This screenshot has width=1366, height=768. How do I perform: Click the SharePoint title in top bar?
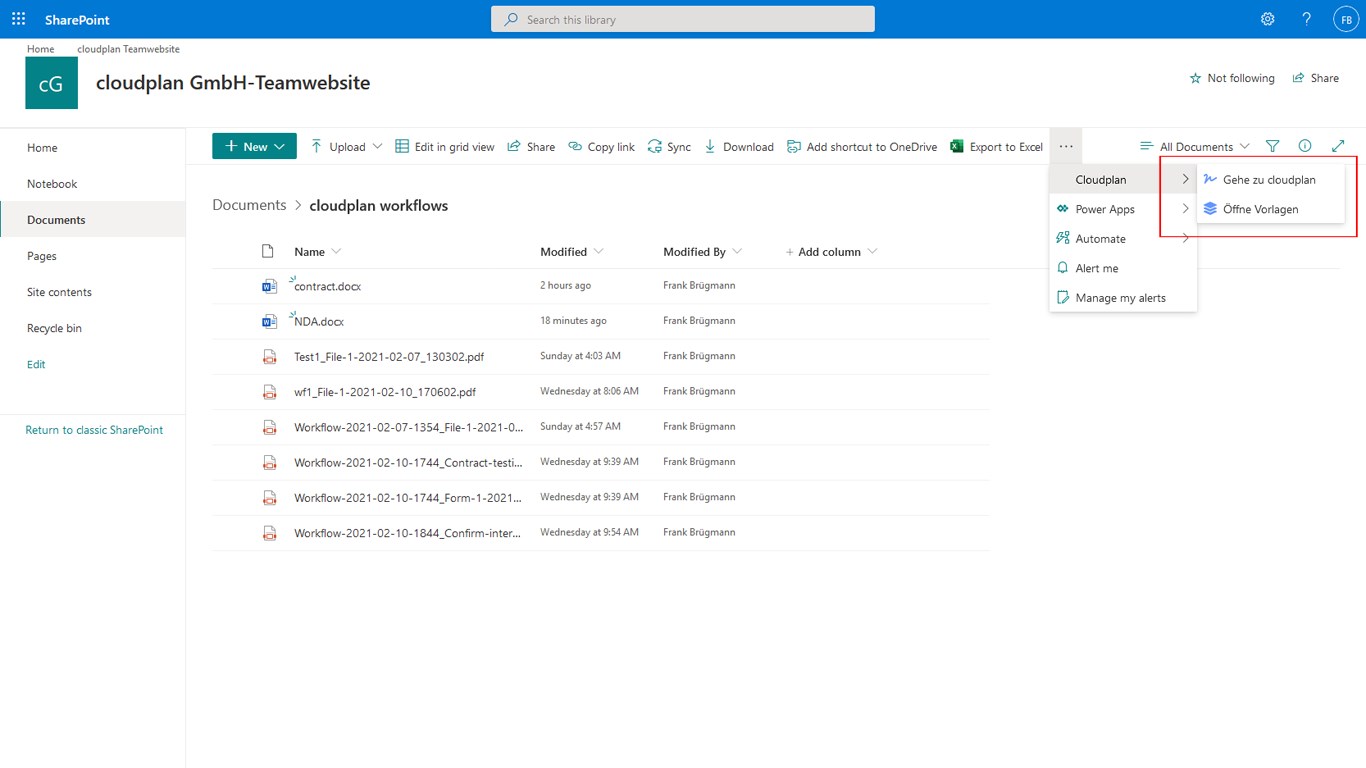coord(77,19)
